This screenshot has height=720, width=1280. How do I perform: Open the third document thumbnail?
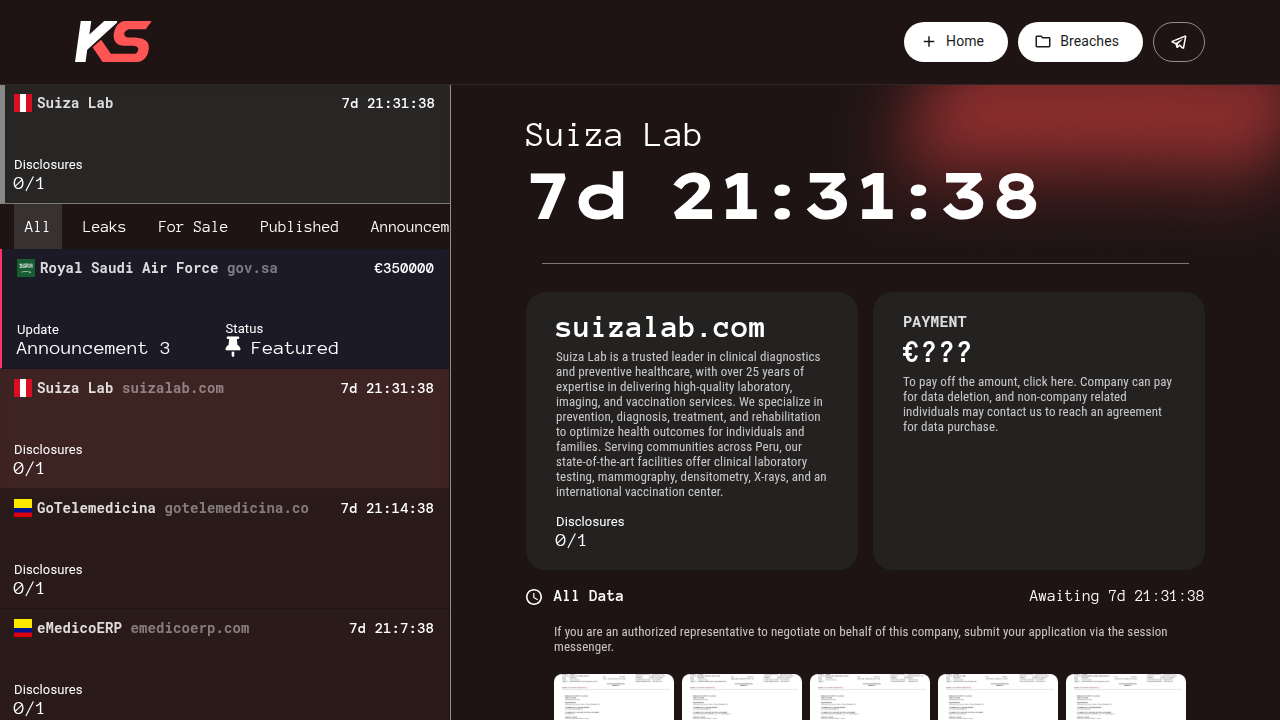click(870, 697)
